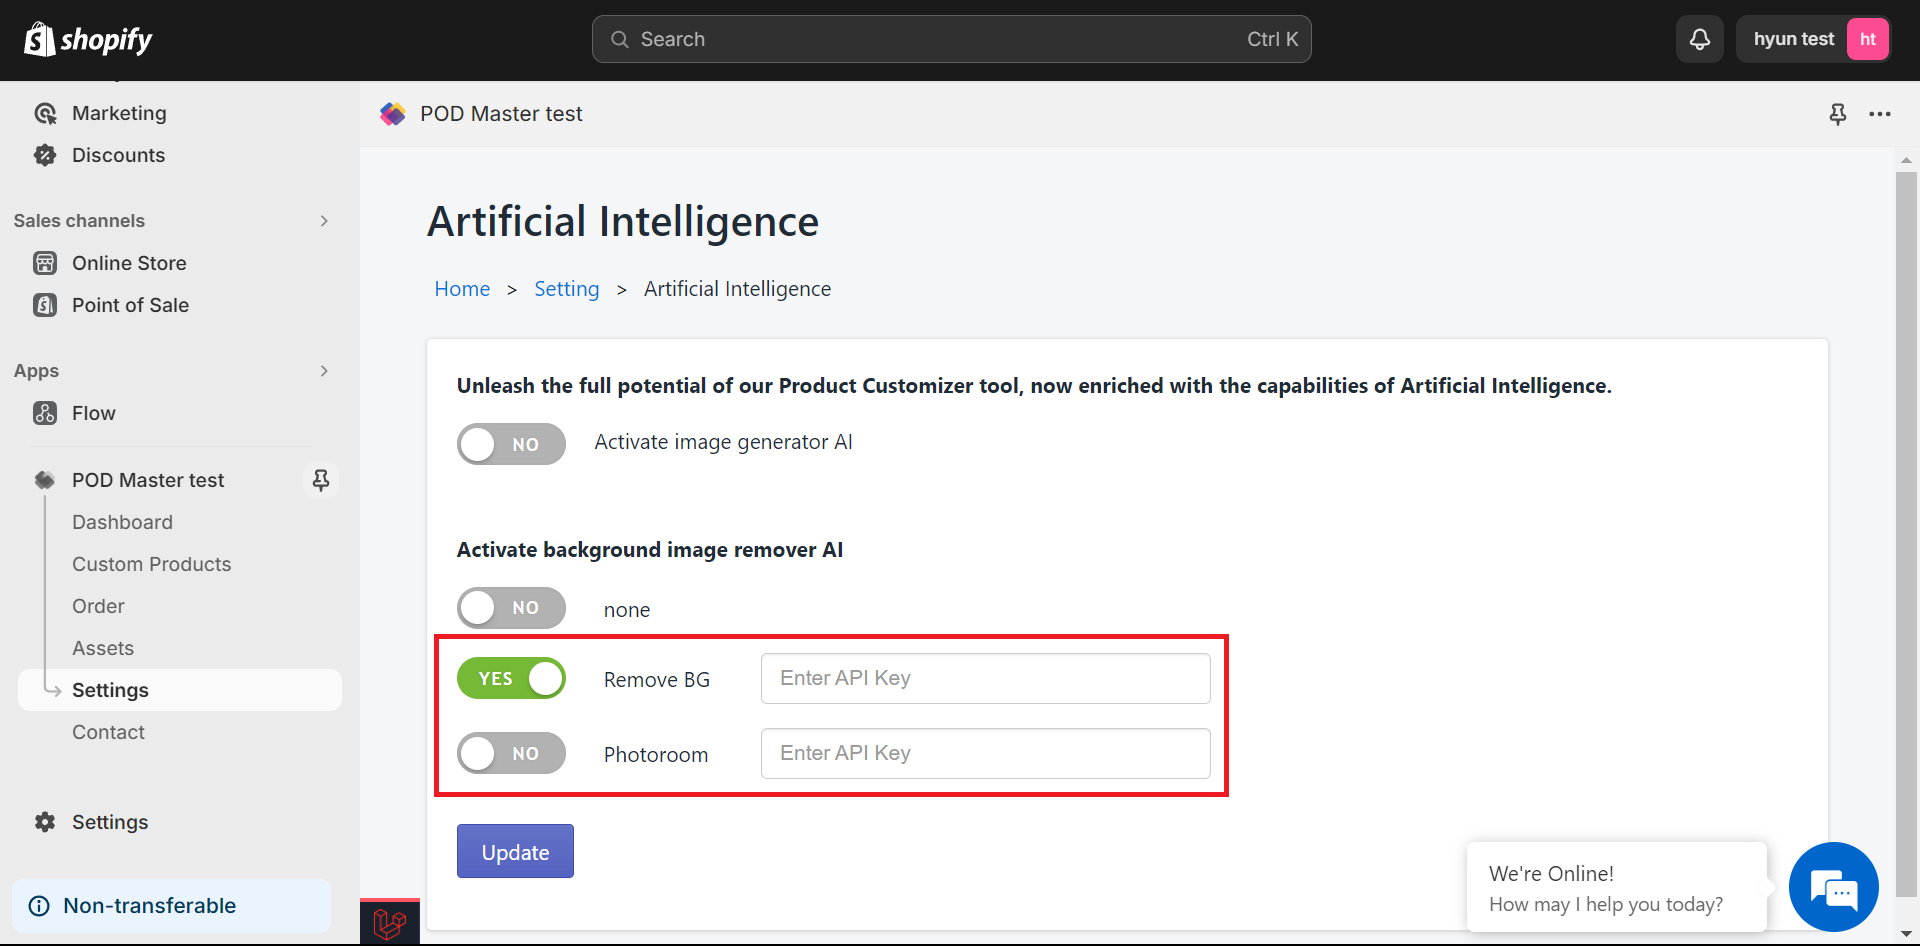Click the Non-transferable info icon
The width and height of the screenshot is (1920, 946).
coord(39,906)
